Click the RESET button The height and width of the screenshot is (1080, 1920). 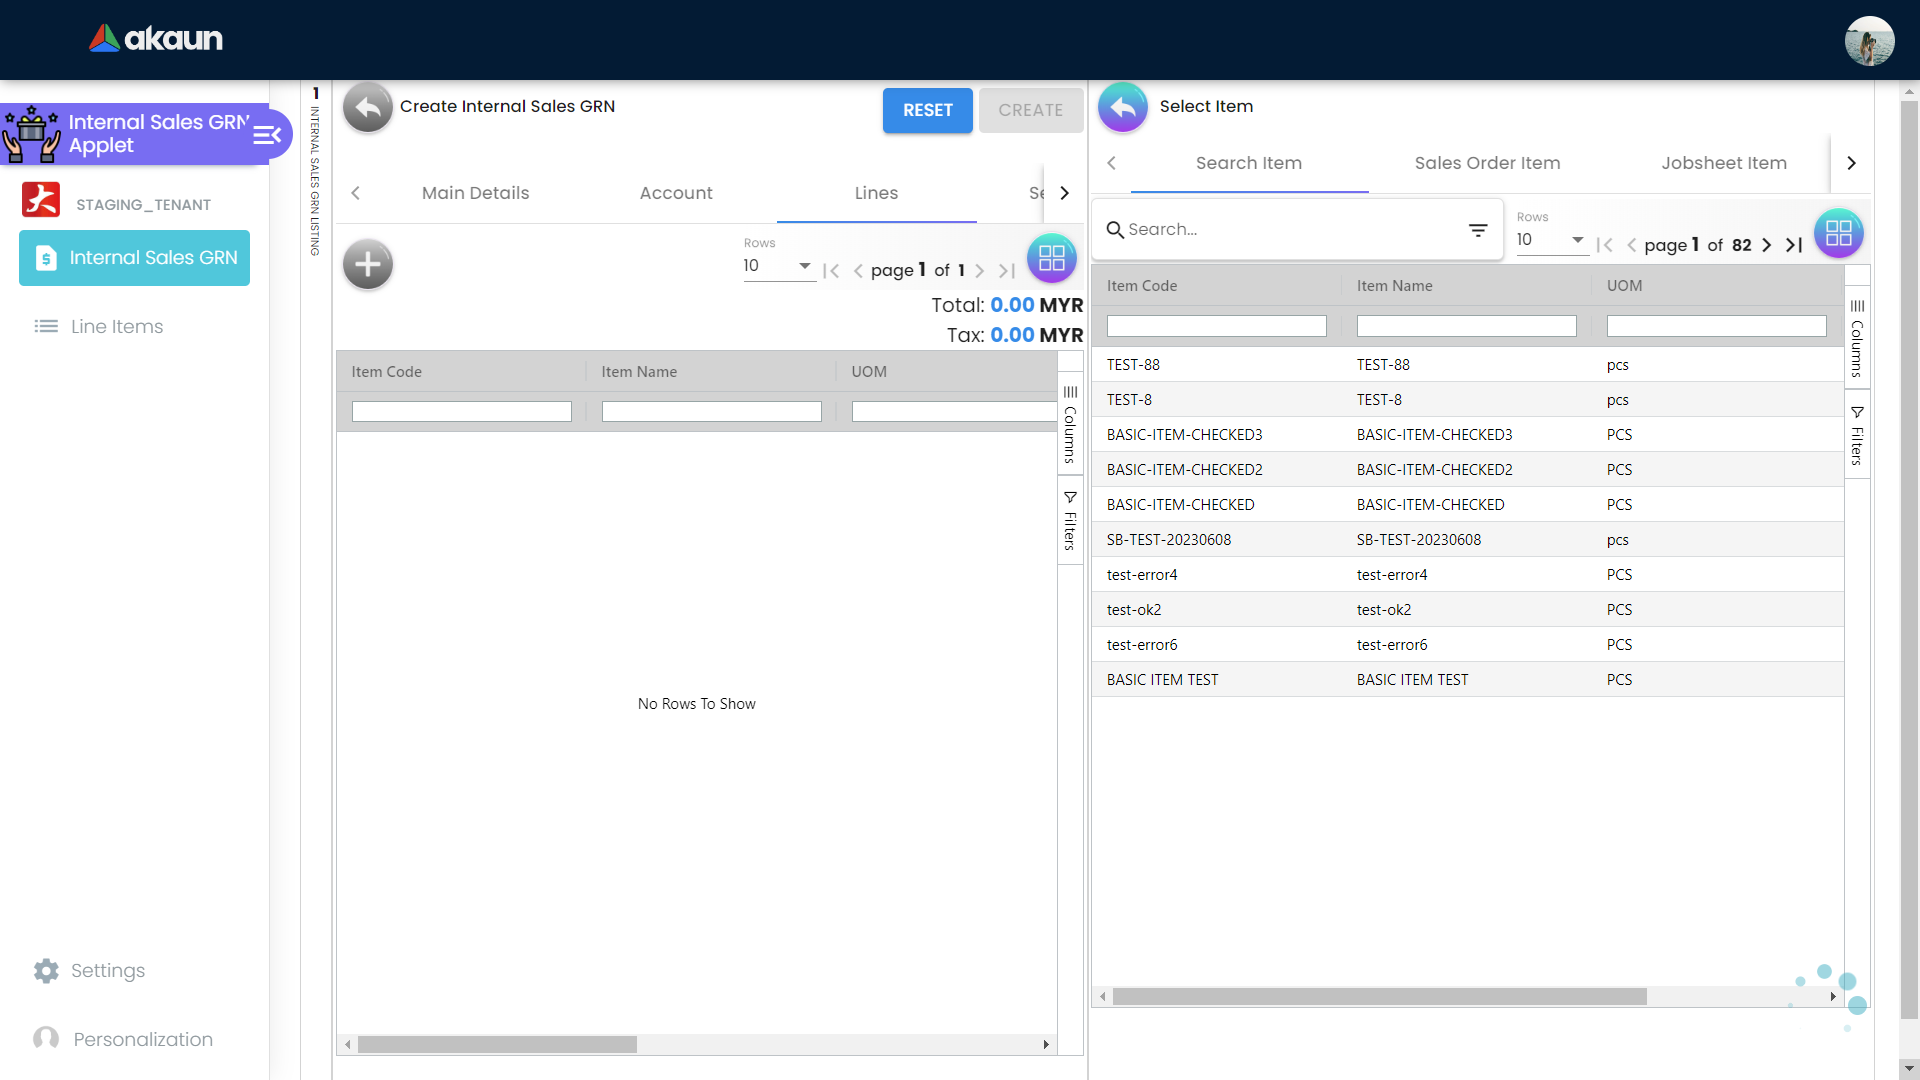(x=927, y=110)
